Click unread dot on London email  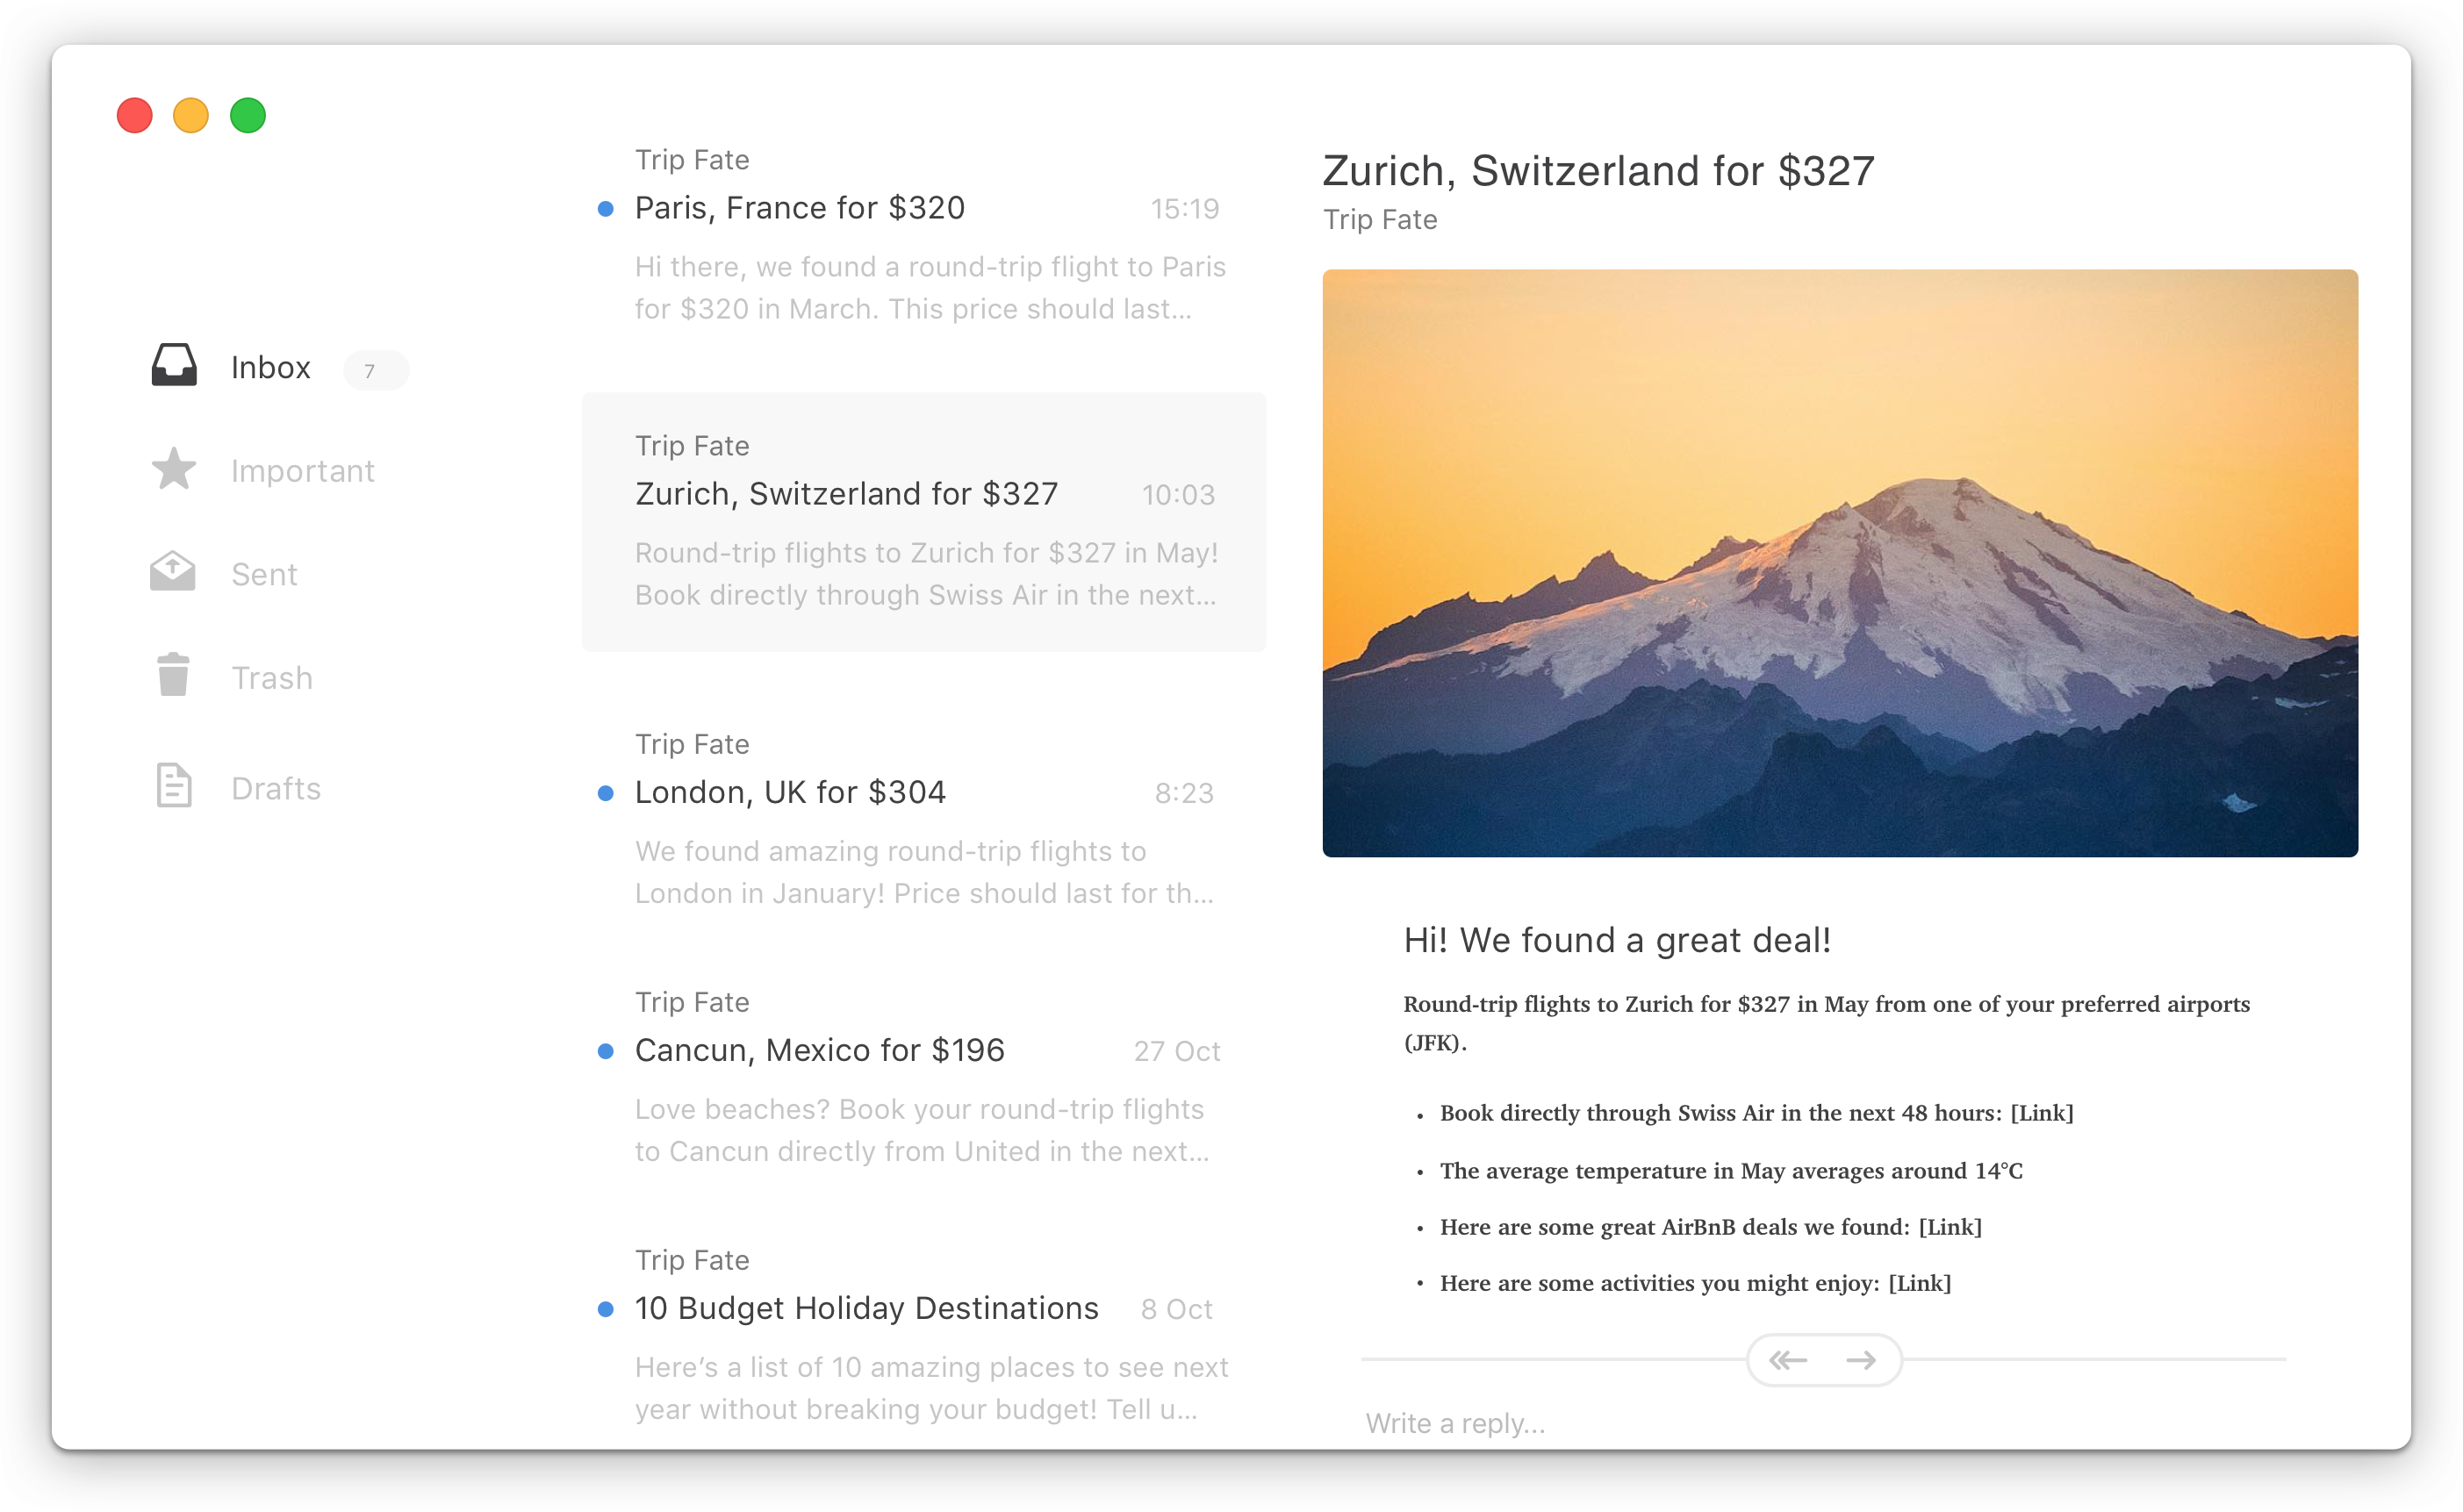point(605,793)
